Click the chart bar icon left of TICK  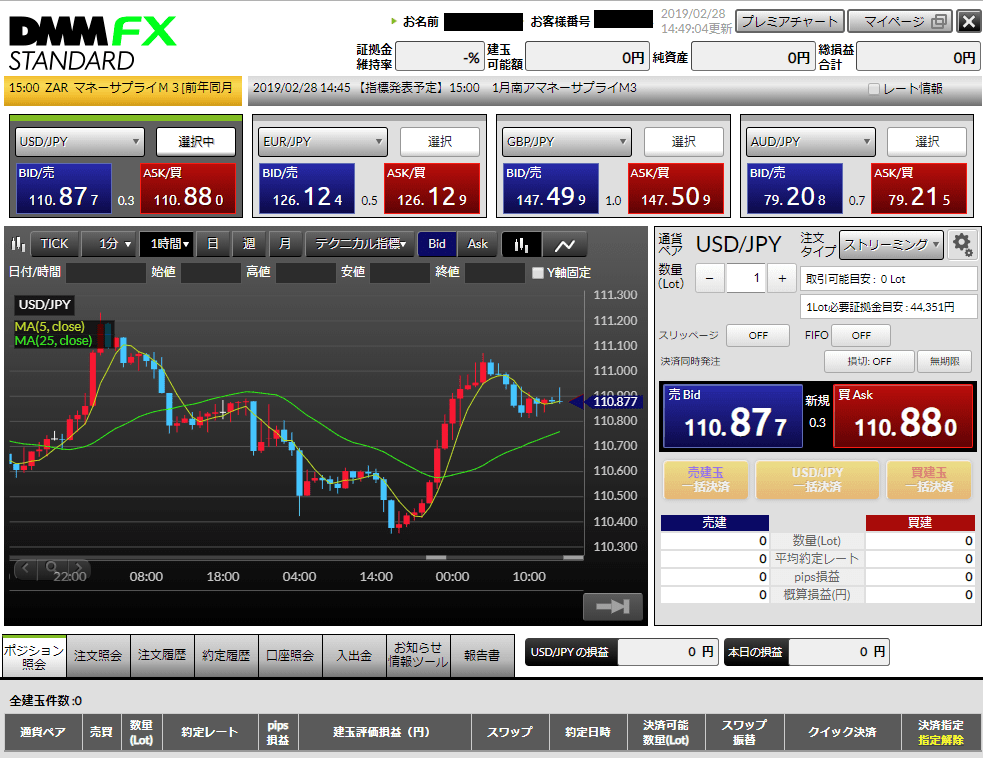coord(18,244)
